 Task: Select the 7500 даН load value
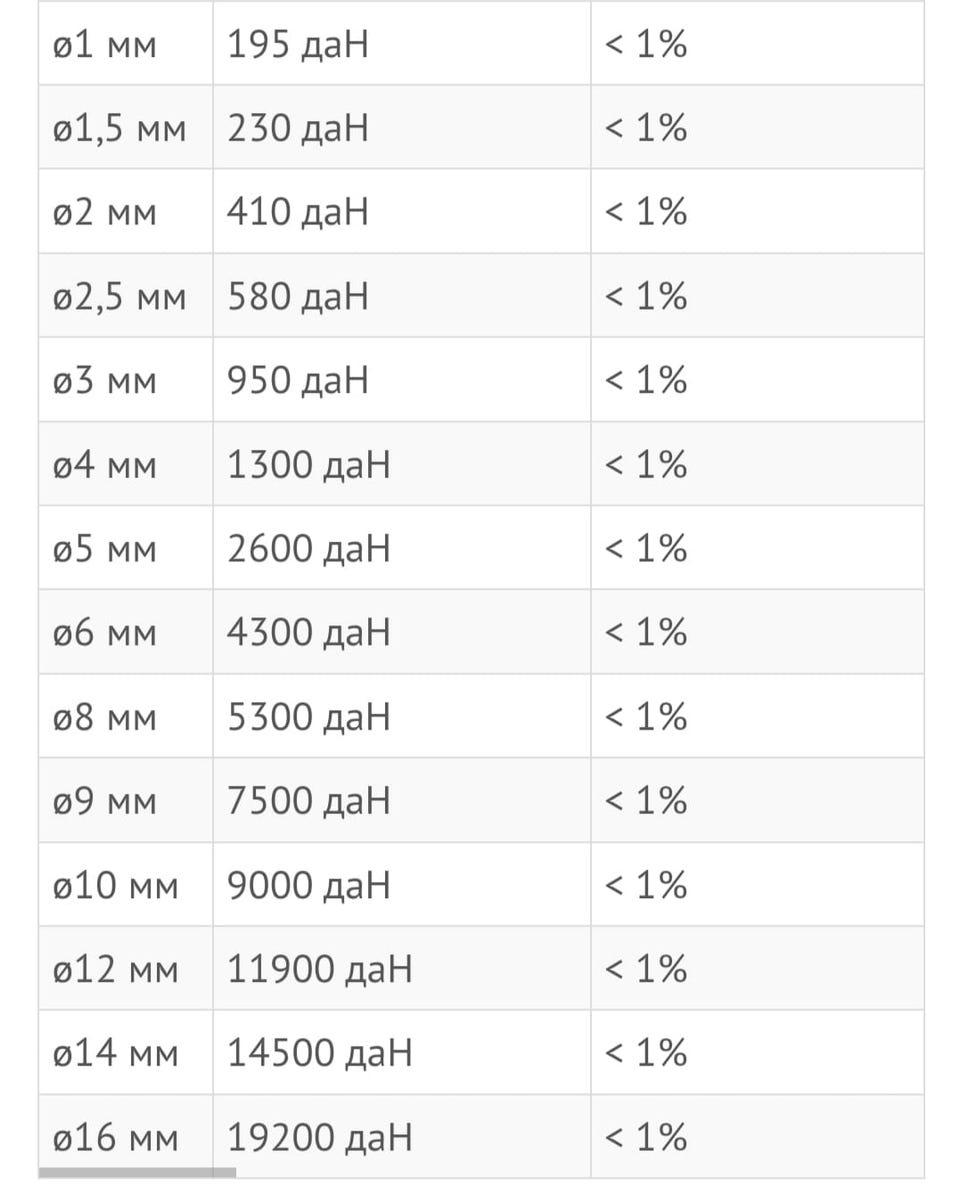pyautogui.click(x=308, y=801)
